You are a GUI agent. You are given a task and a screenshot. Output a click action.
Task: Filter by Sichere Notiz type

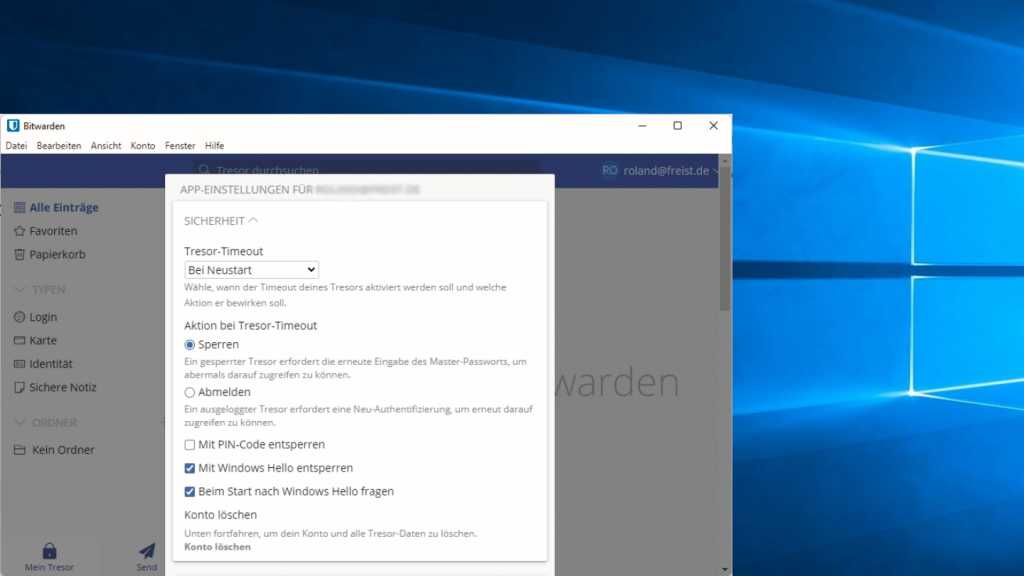[63, 387]
